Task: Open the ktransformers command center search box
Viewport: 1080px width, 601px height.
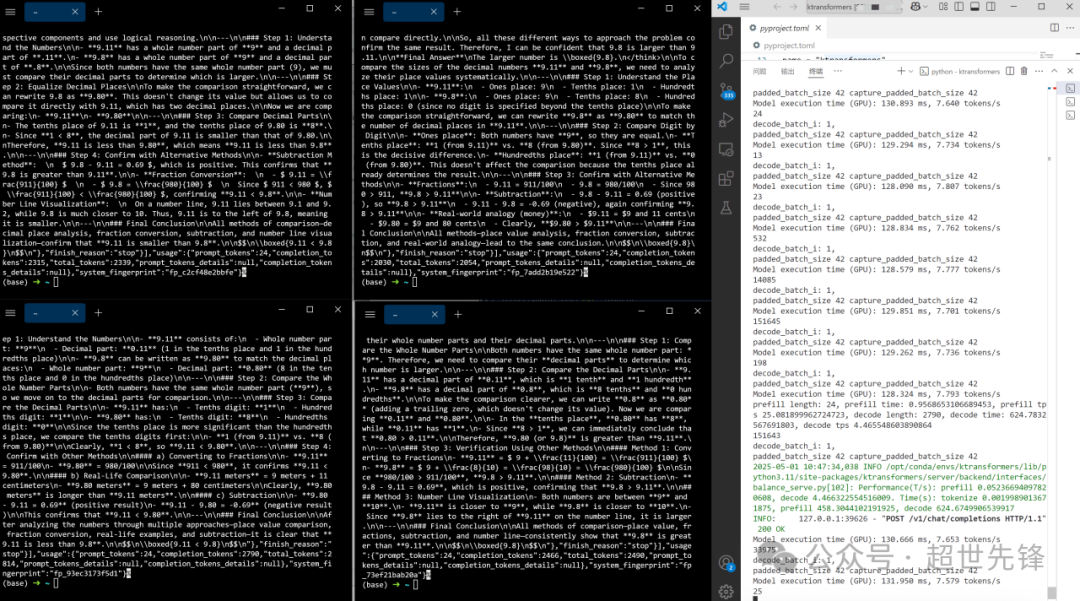Action: pyautogui.click(x=853, y=7)
